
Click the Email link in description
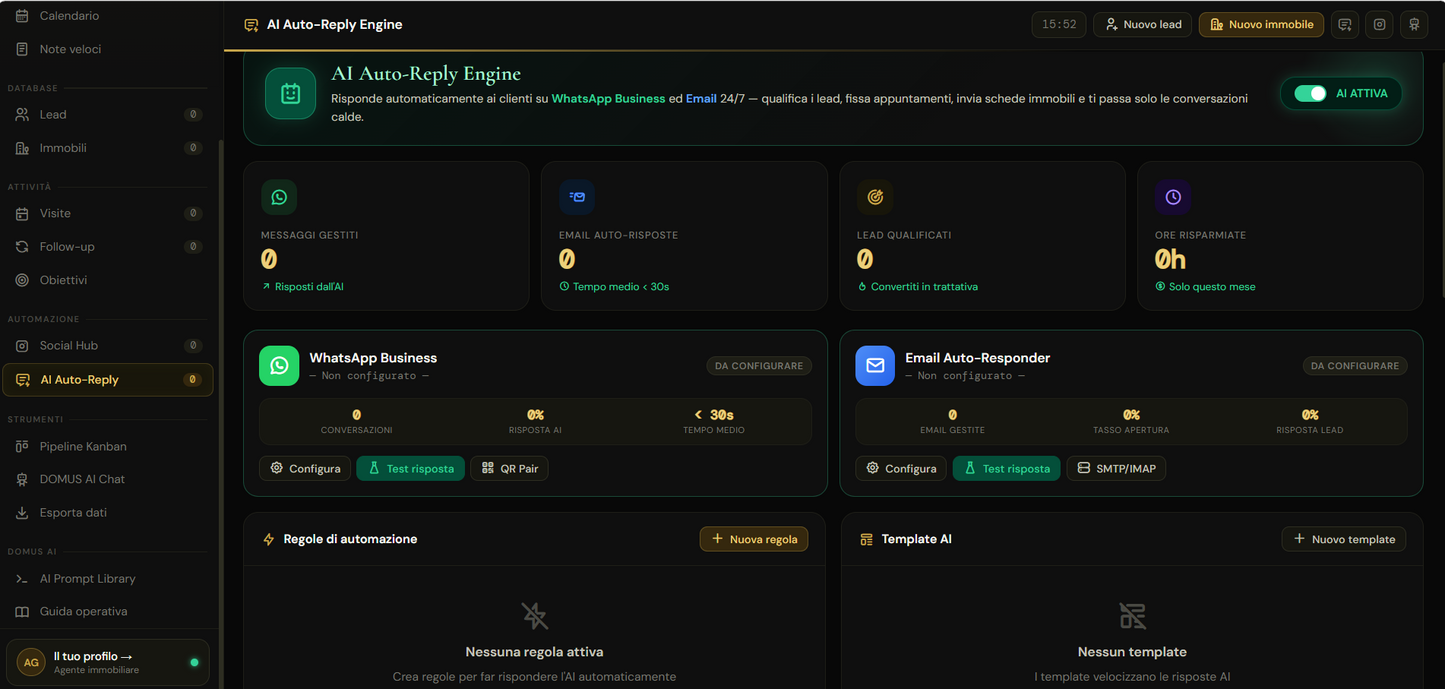pyautogui.click(x=701, y=99)
